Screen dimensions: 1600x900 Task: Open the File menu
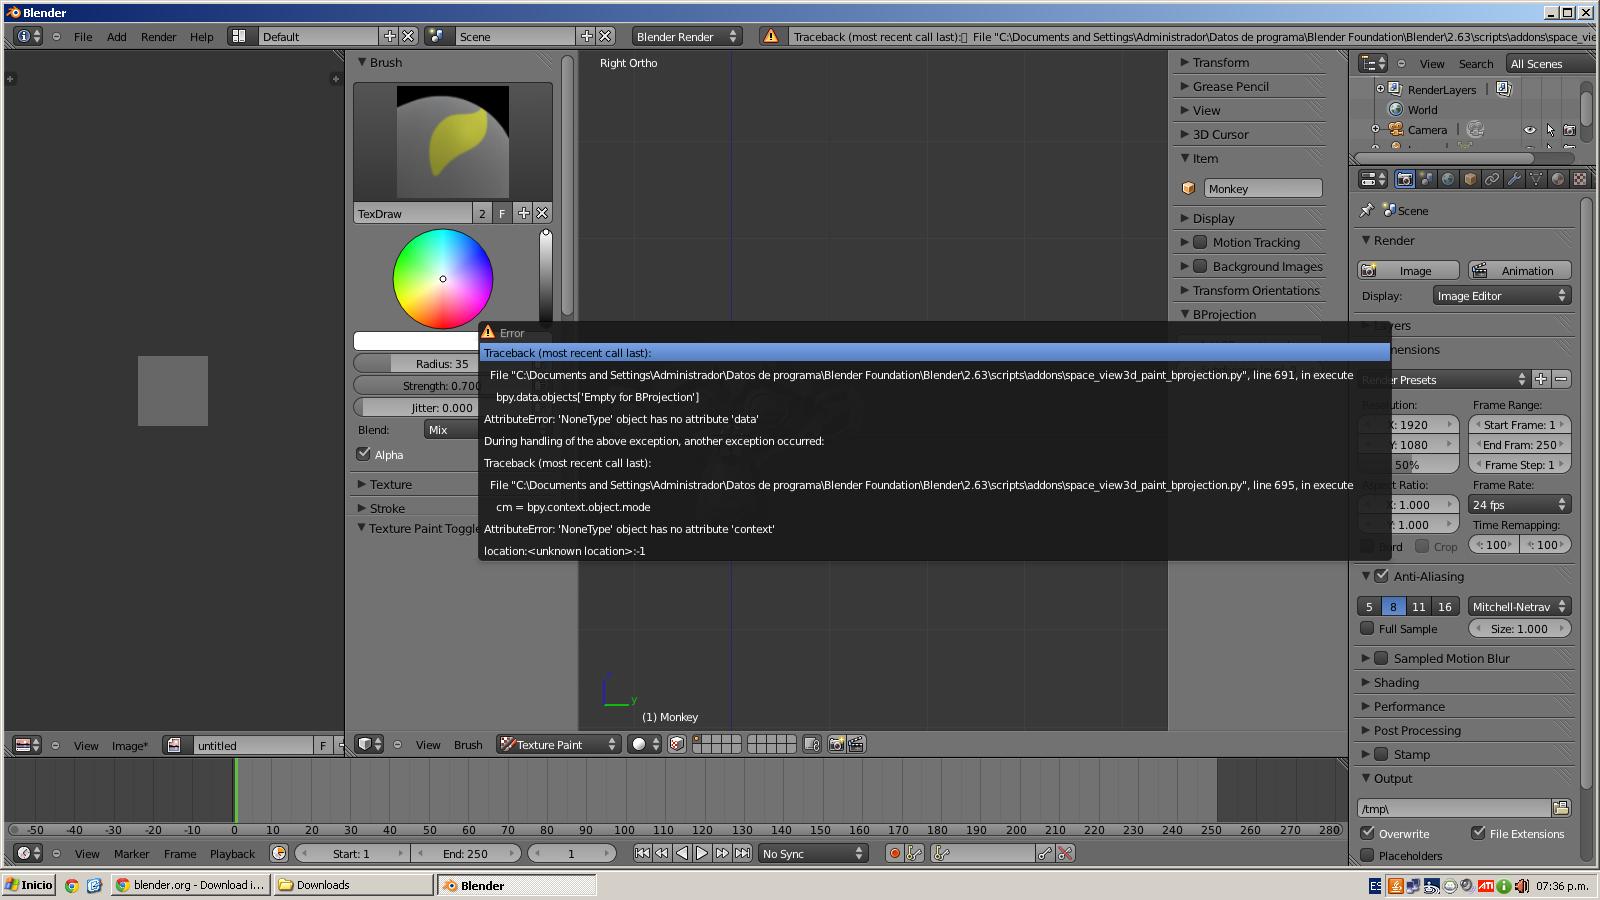[83, 36]
